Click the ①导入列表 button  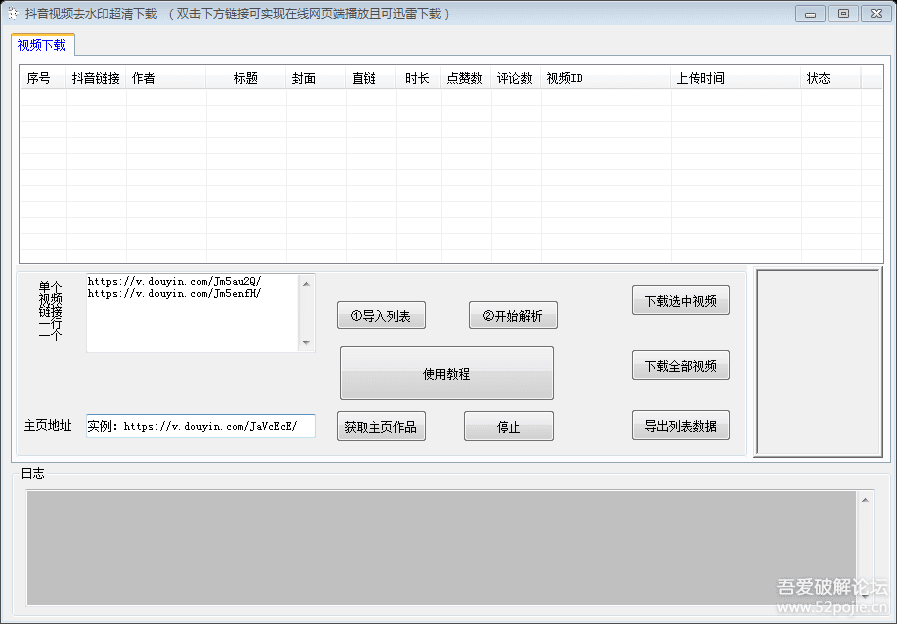click(x=381, y=315)
